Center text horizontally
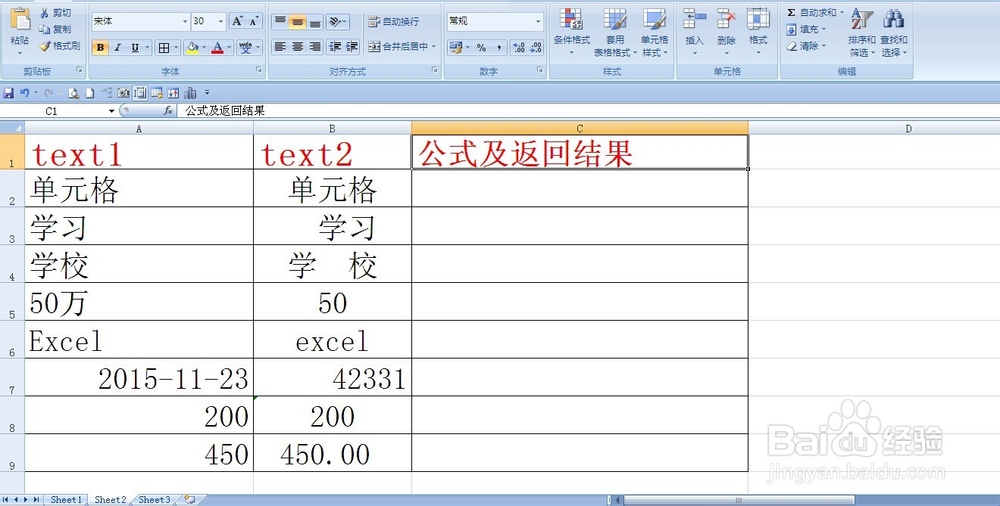 pos(297,47)
